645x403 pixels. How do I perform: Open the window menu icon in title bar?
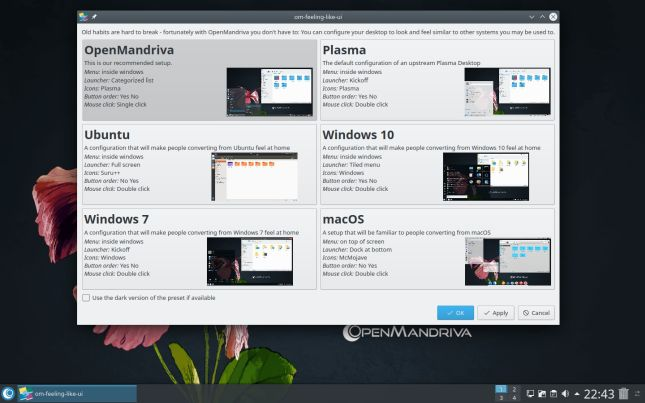(x=84, y=17)
